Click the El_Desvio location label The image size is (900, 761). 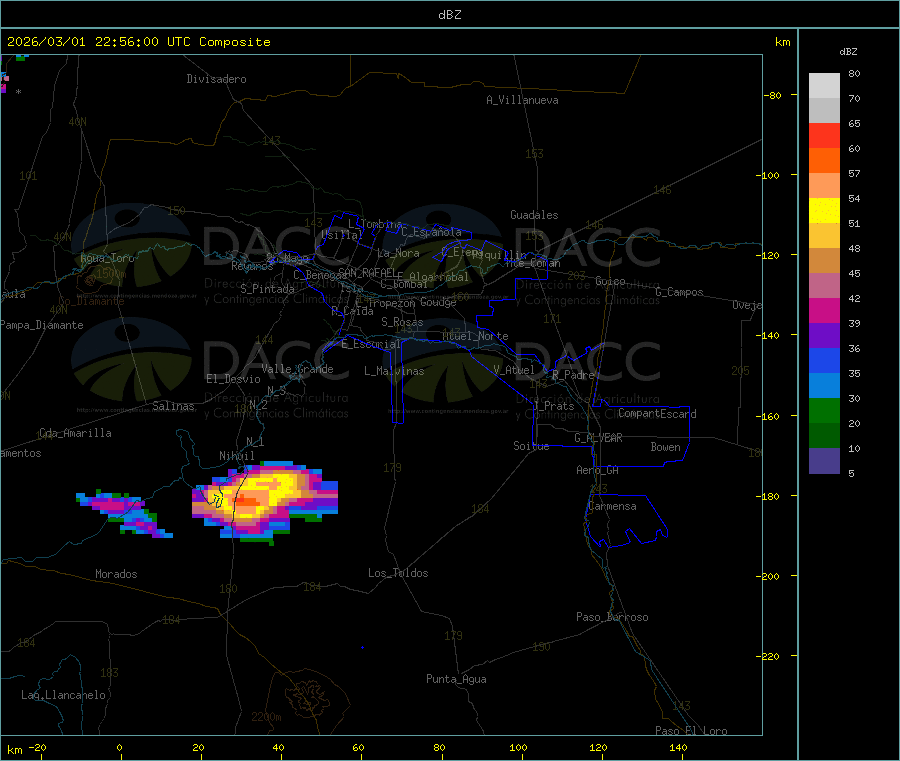pyautogui.click(x=234, y=379)
